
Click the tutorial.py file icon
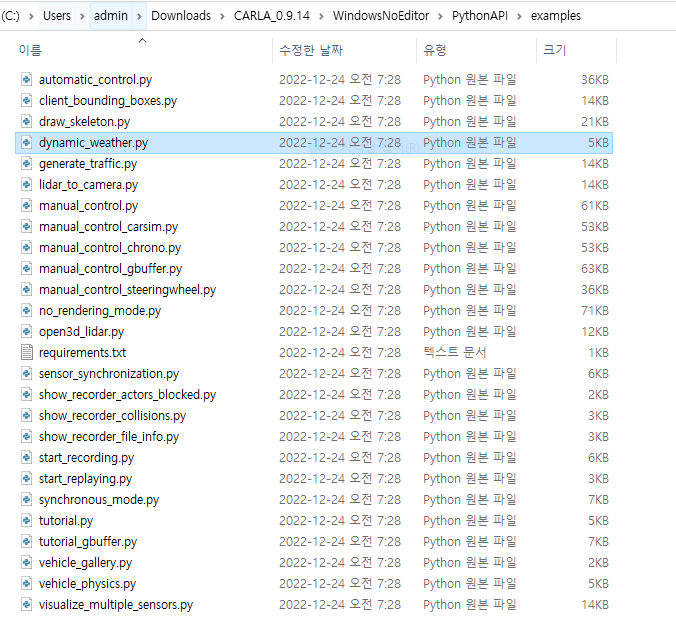coord(27,520)
